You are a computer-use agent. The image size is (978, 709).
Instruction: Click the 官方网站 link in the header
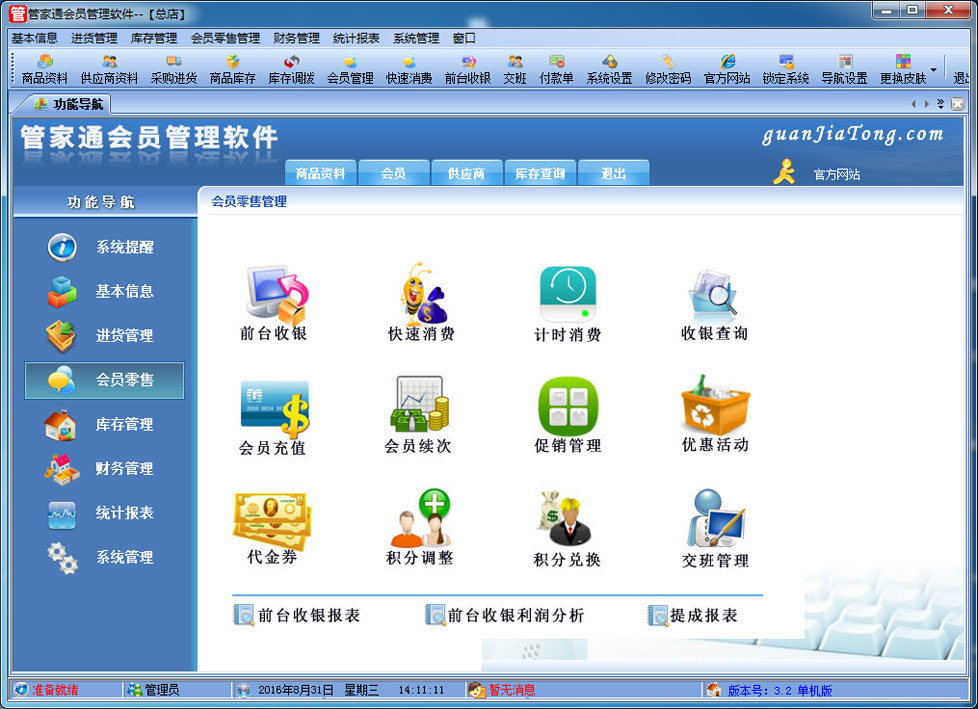coord(836,174)
